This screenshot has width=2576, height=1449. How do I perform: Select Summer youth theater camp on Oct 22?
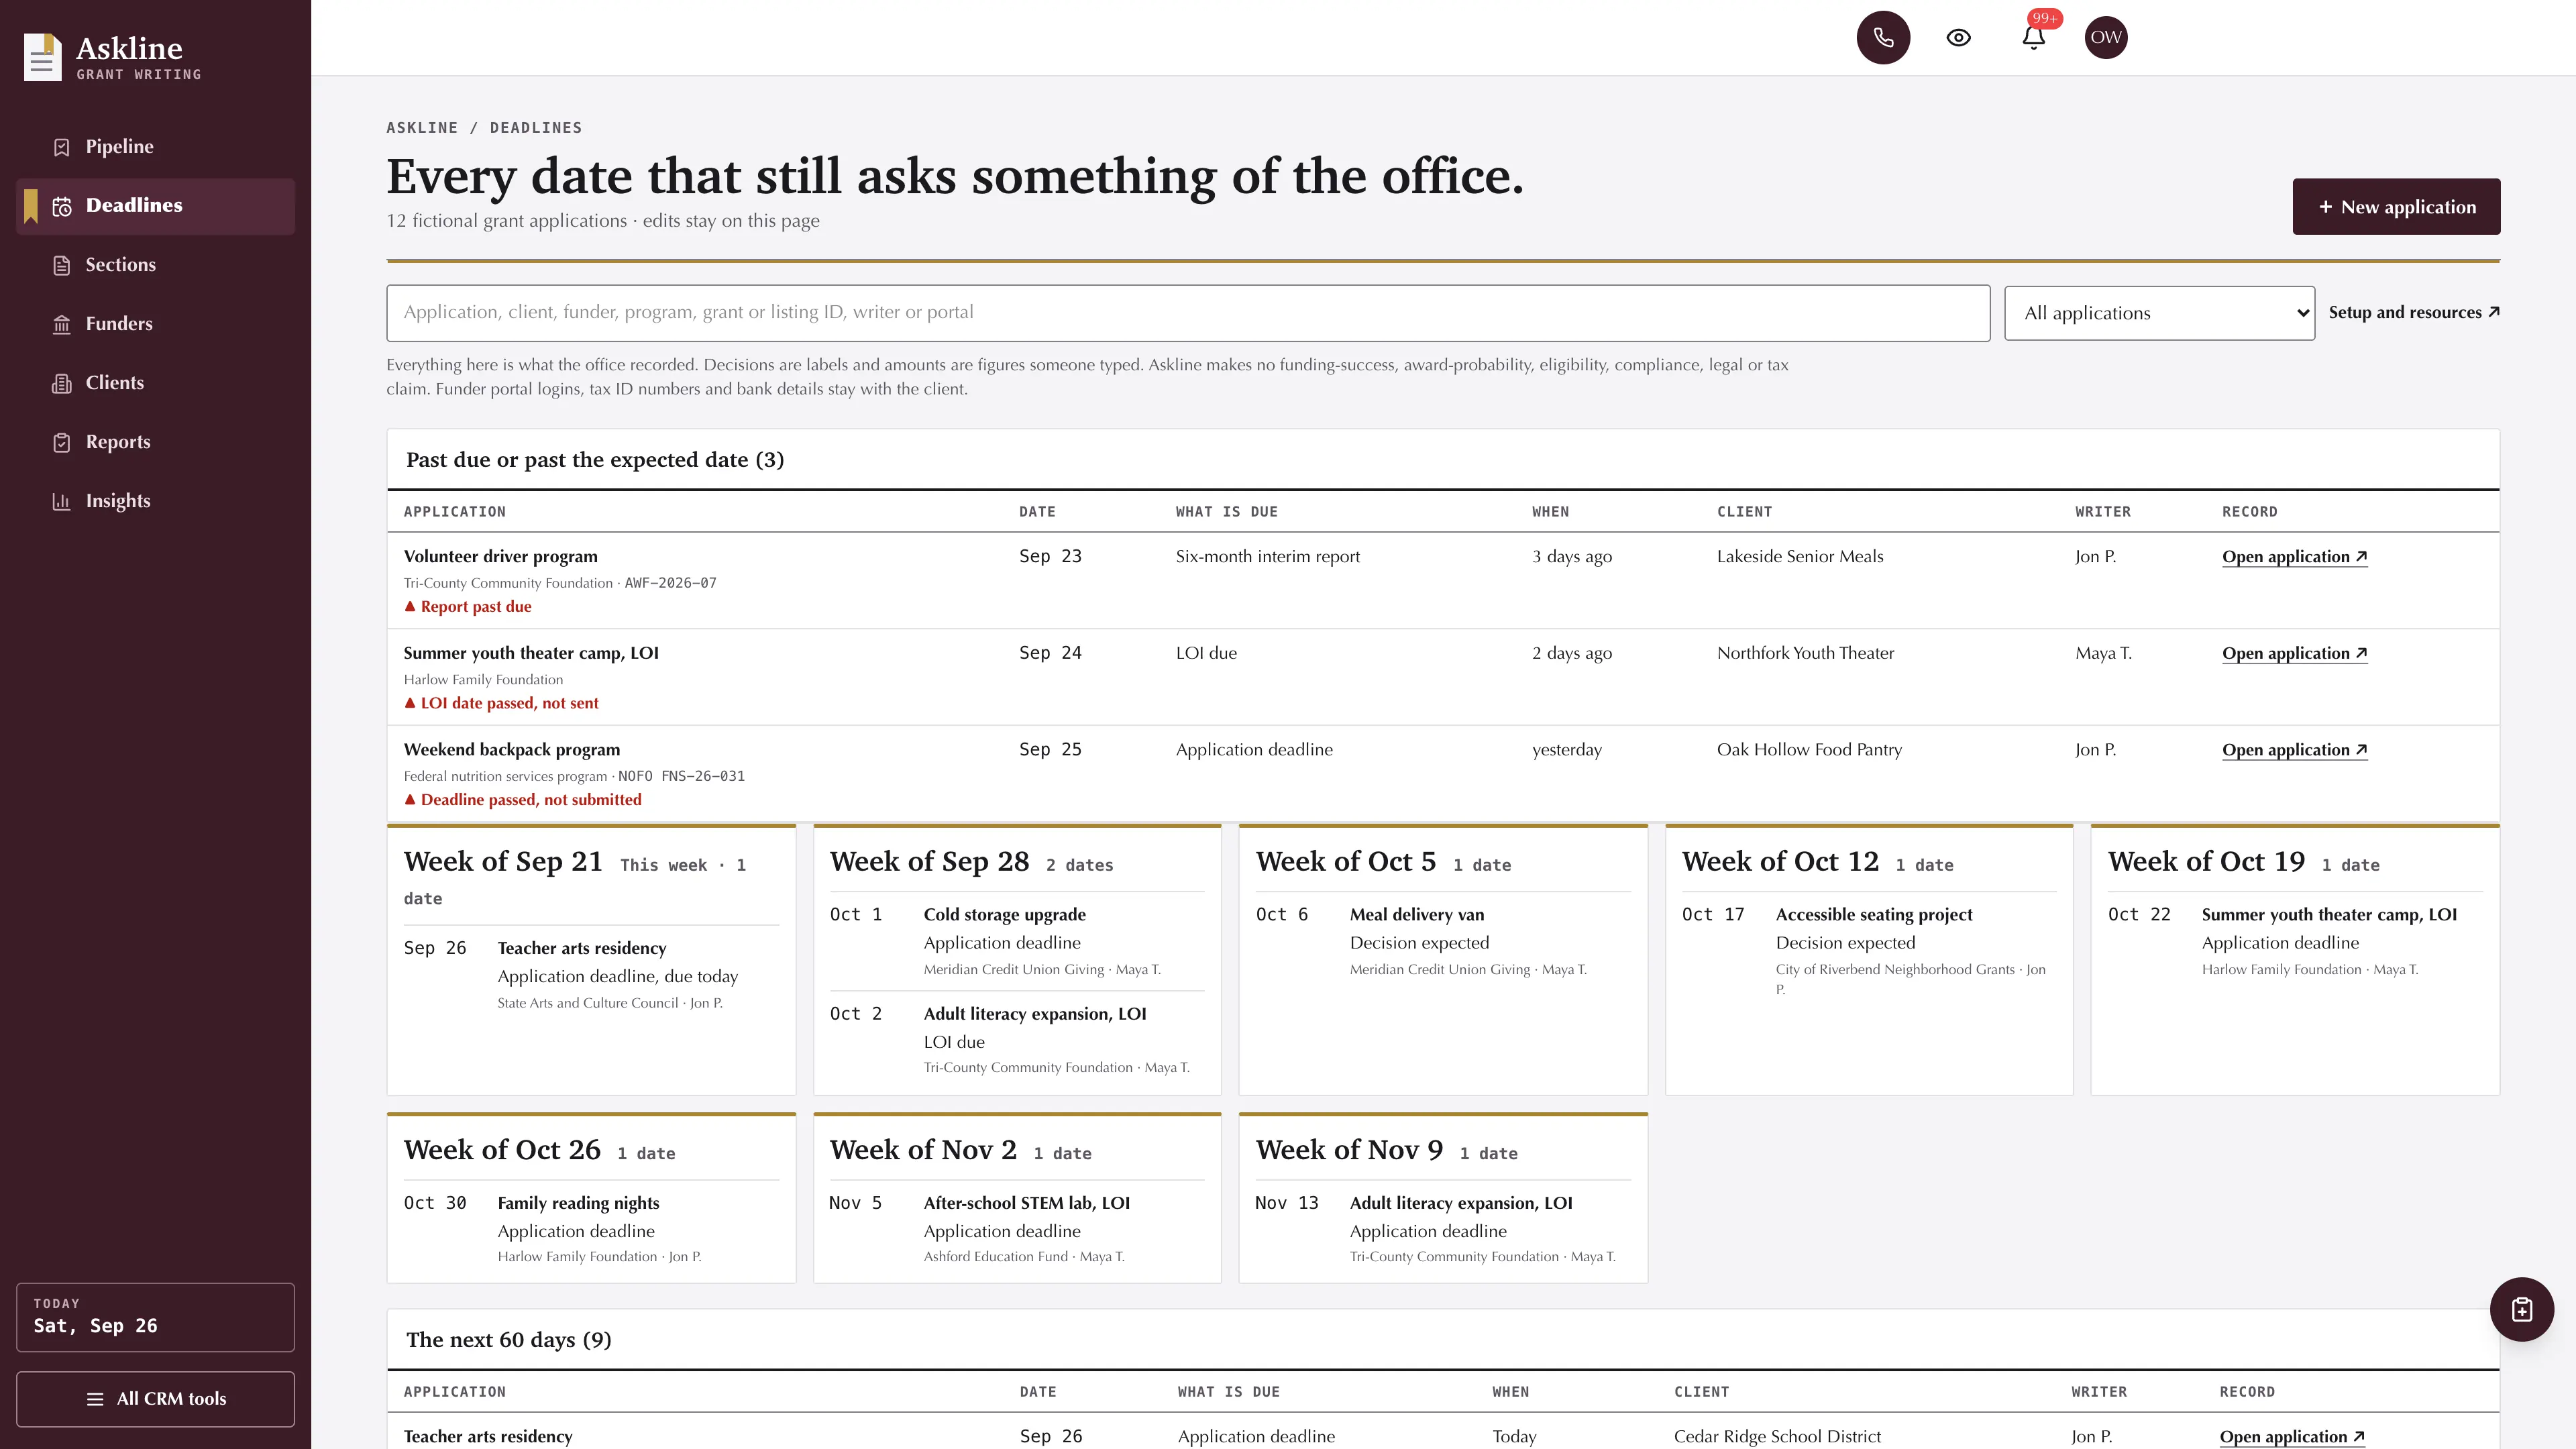coord(2328,915)
